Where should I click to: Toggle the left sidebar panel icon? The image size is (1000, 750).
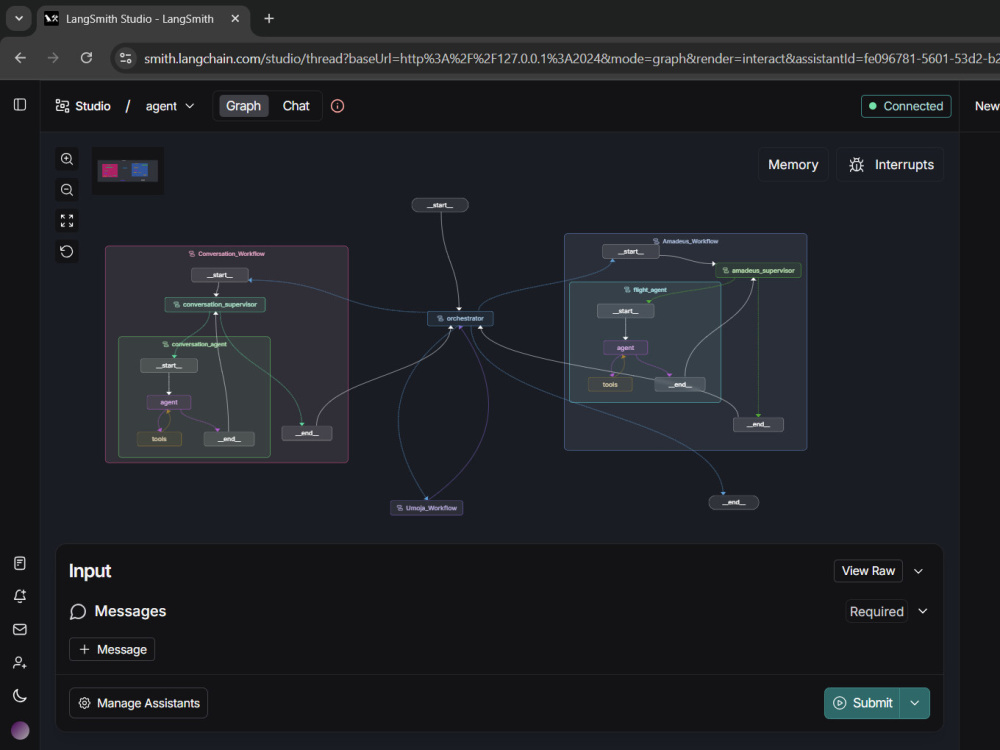click(20, 105)
